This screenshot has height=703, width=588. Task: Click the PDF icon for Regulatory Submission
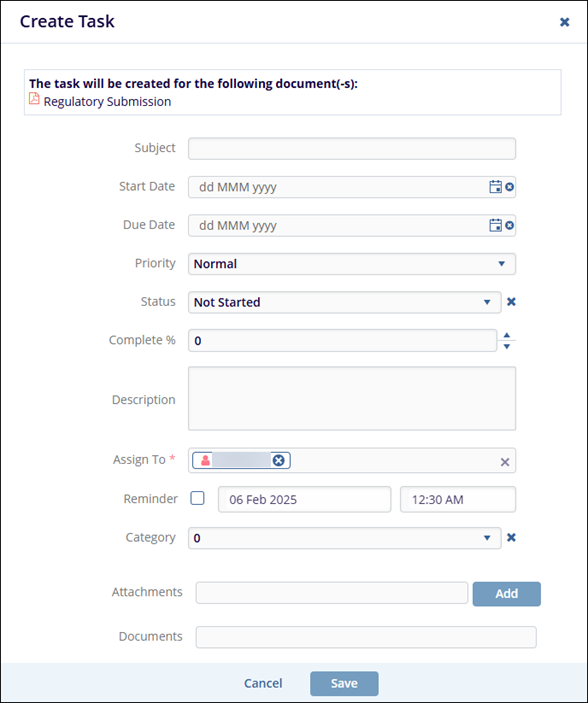34,99
